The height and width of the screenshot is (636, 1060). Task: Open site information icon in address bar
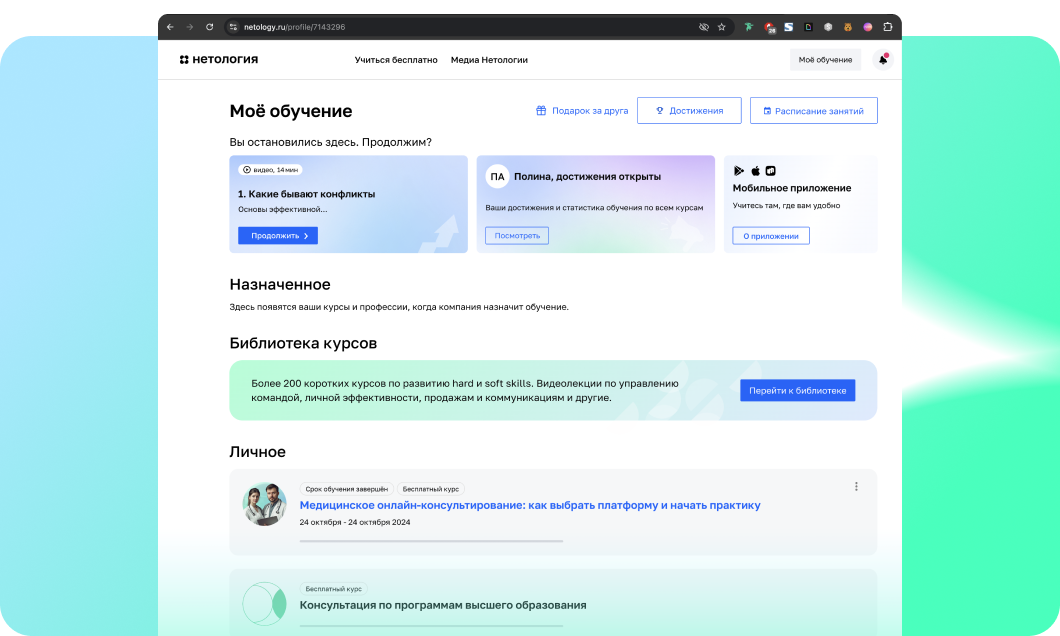233,27
